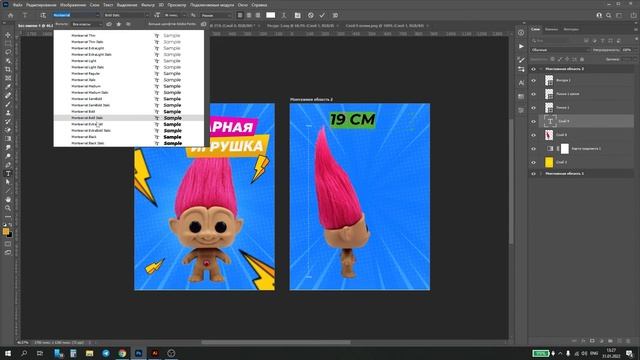Switch to the Контуры tab
640x360 pixels.
click(571, 29)
